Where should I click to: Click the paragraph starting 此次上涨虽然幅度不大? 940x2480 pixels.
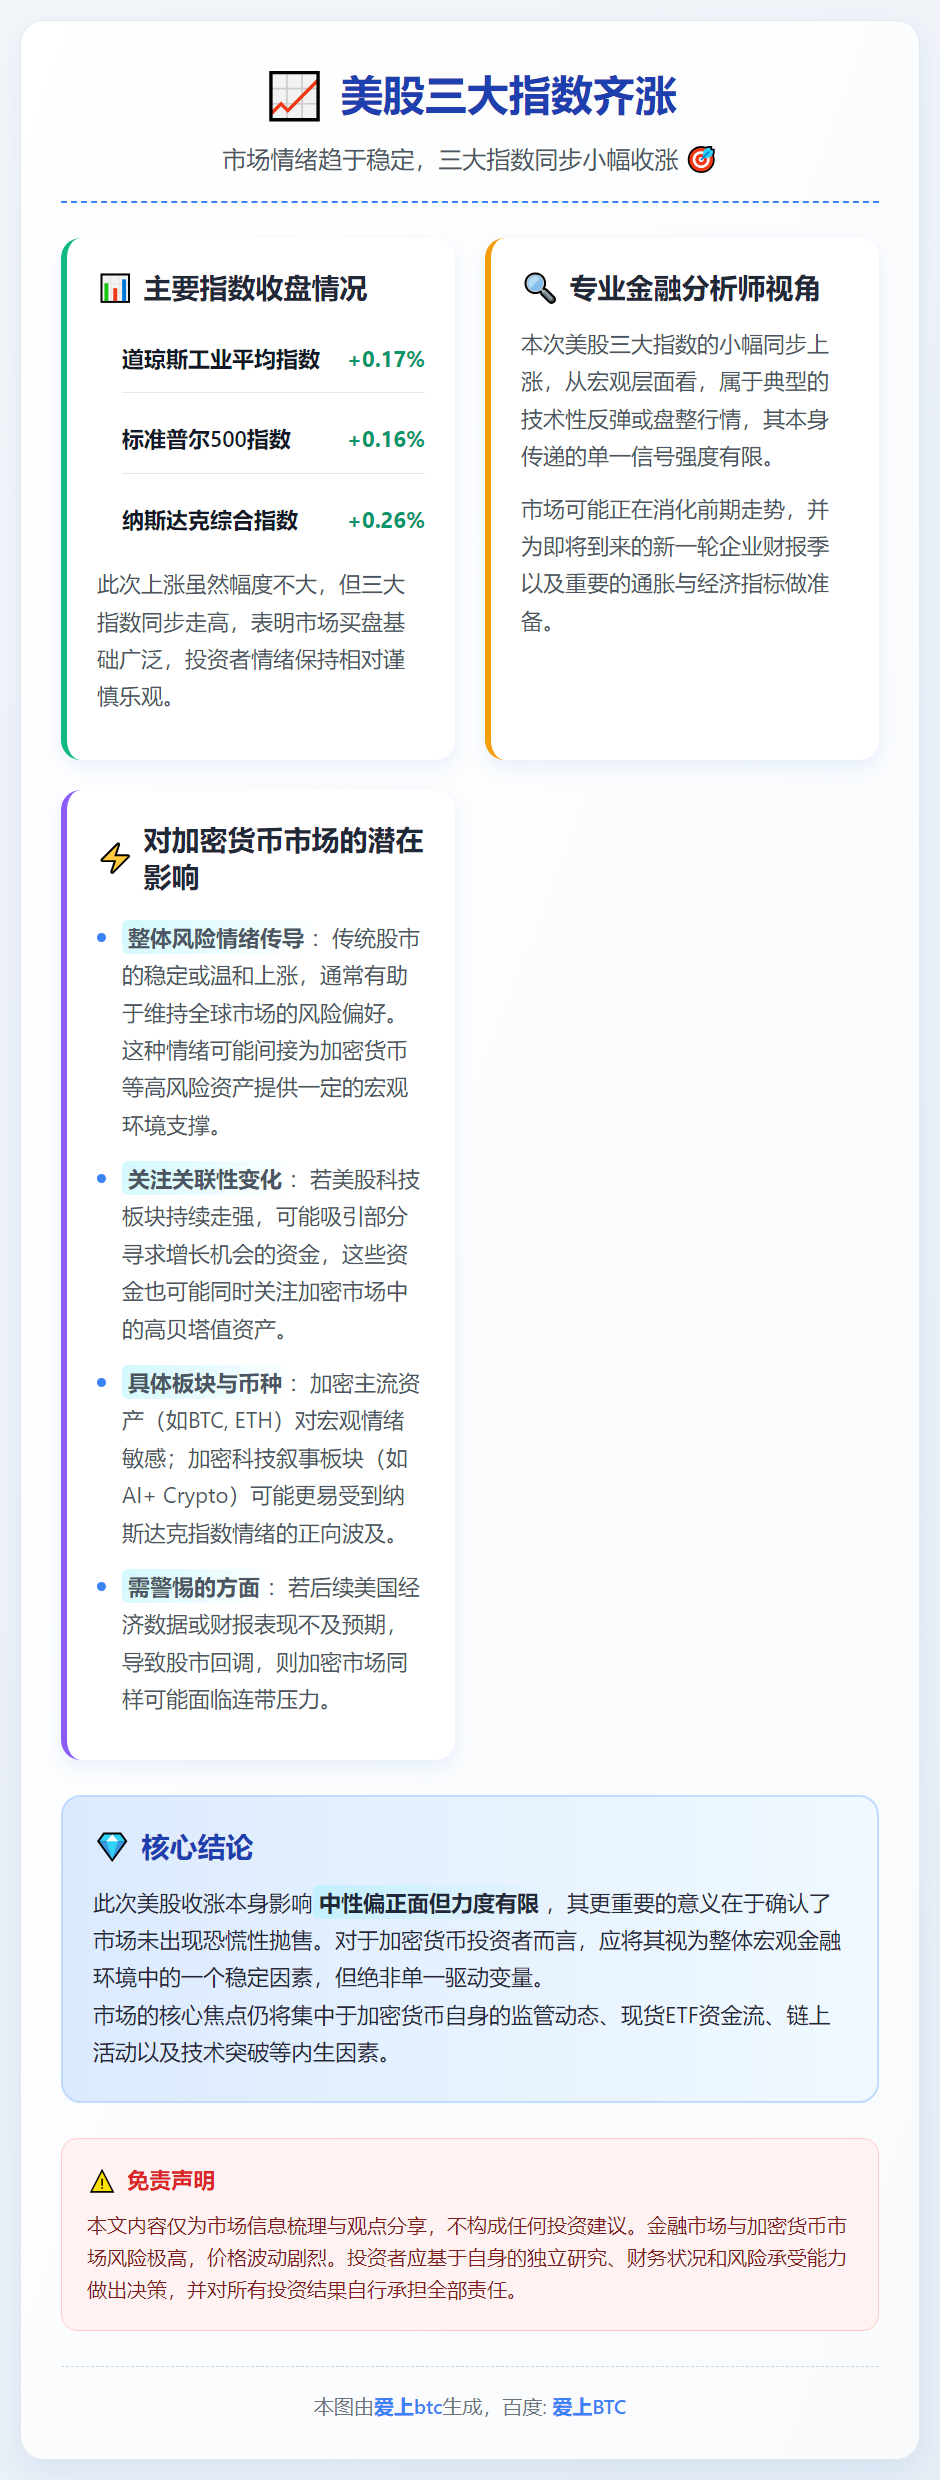click(x=251, y=641)
